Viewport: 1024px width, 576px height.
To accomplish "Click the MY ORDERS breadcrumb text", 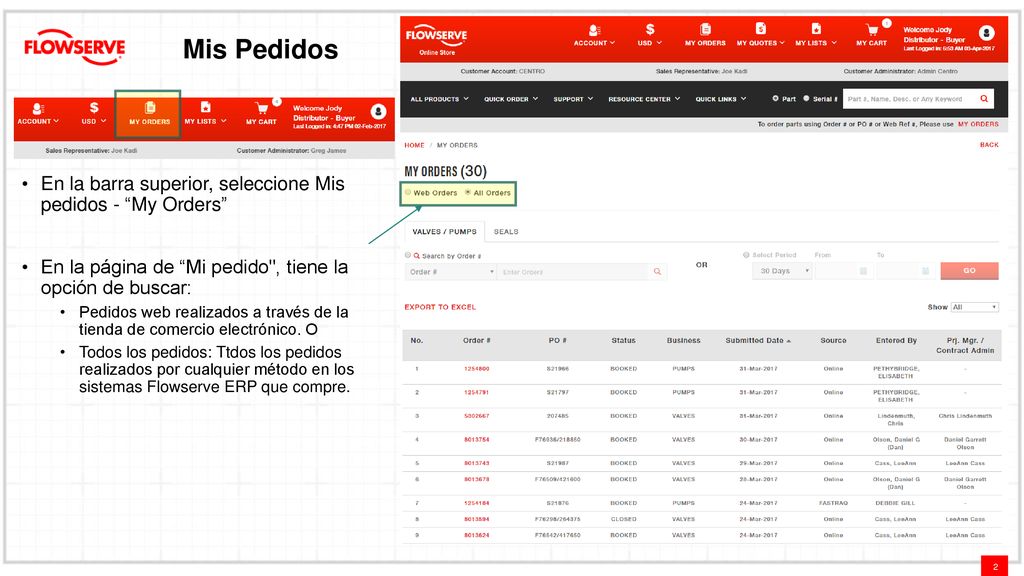I will tap(457, 145).
